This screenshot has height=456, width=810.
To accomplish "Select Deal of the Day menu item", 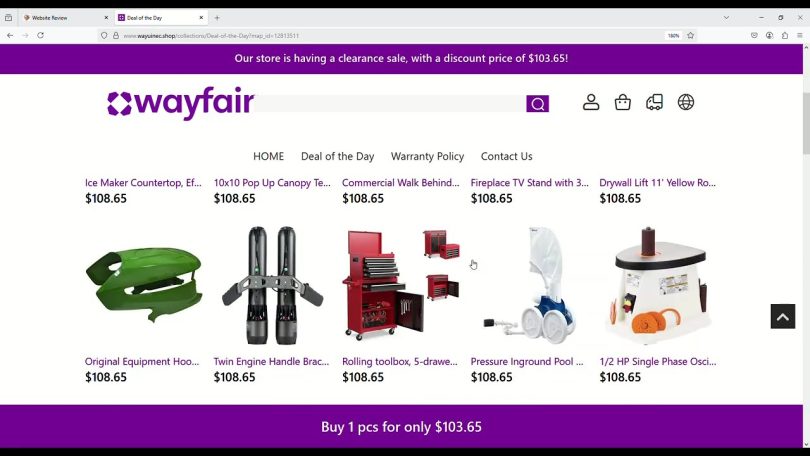I will click(x=337, y=156).
